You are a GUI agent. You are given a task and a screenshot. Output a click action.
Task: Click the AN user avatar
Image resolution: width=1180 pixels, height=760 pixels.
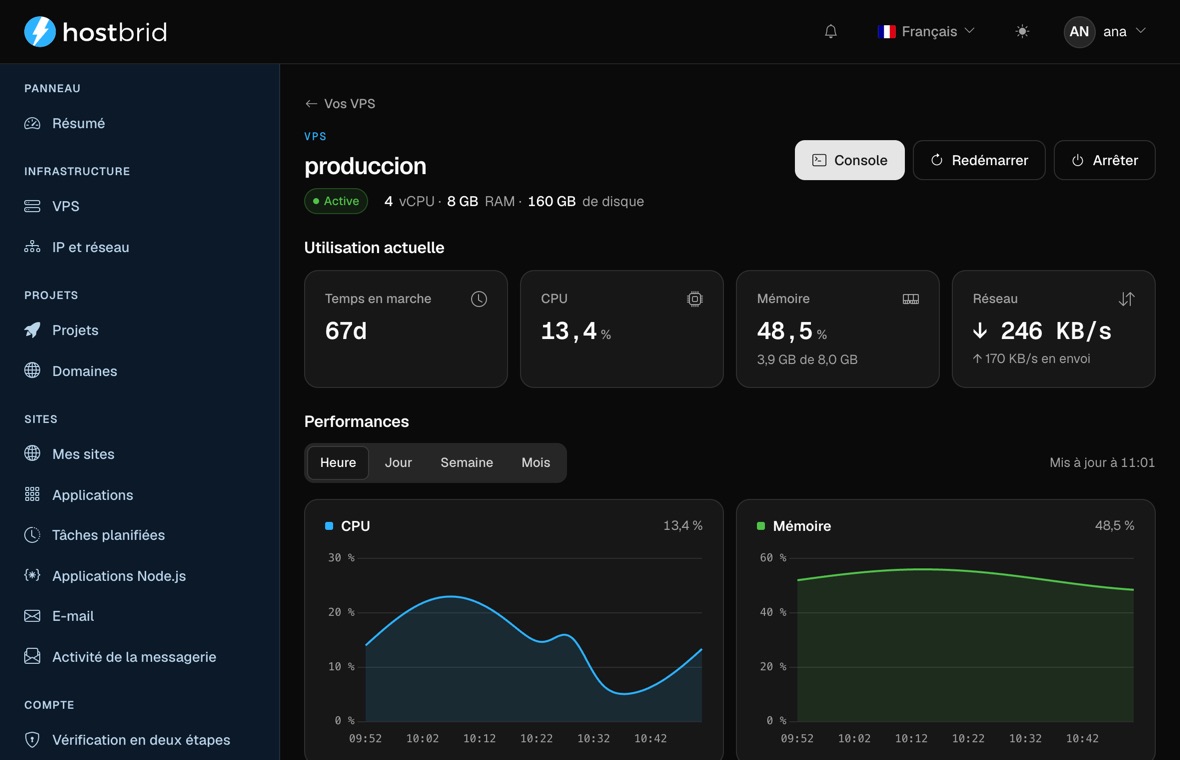coord(1079,32)
